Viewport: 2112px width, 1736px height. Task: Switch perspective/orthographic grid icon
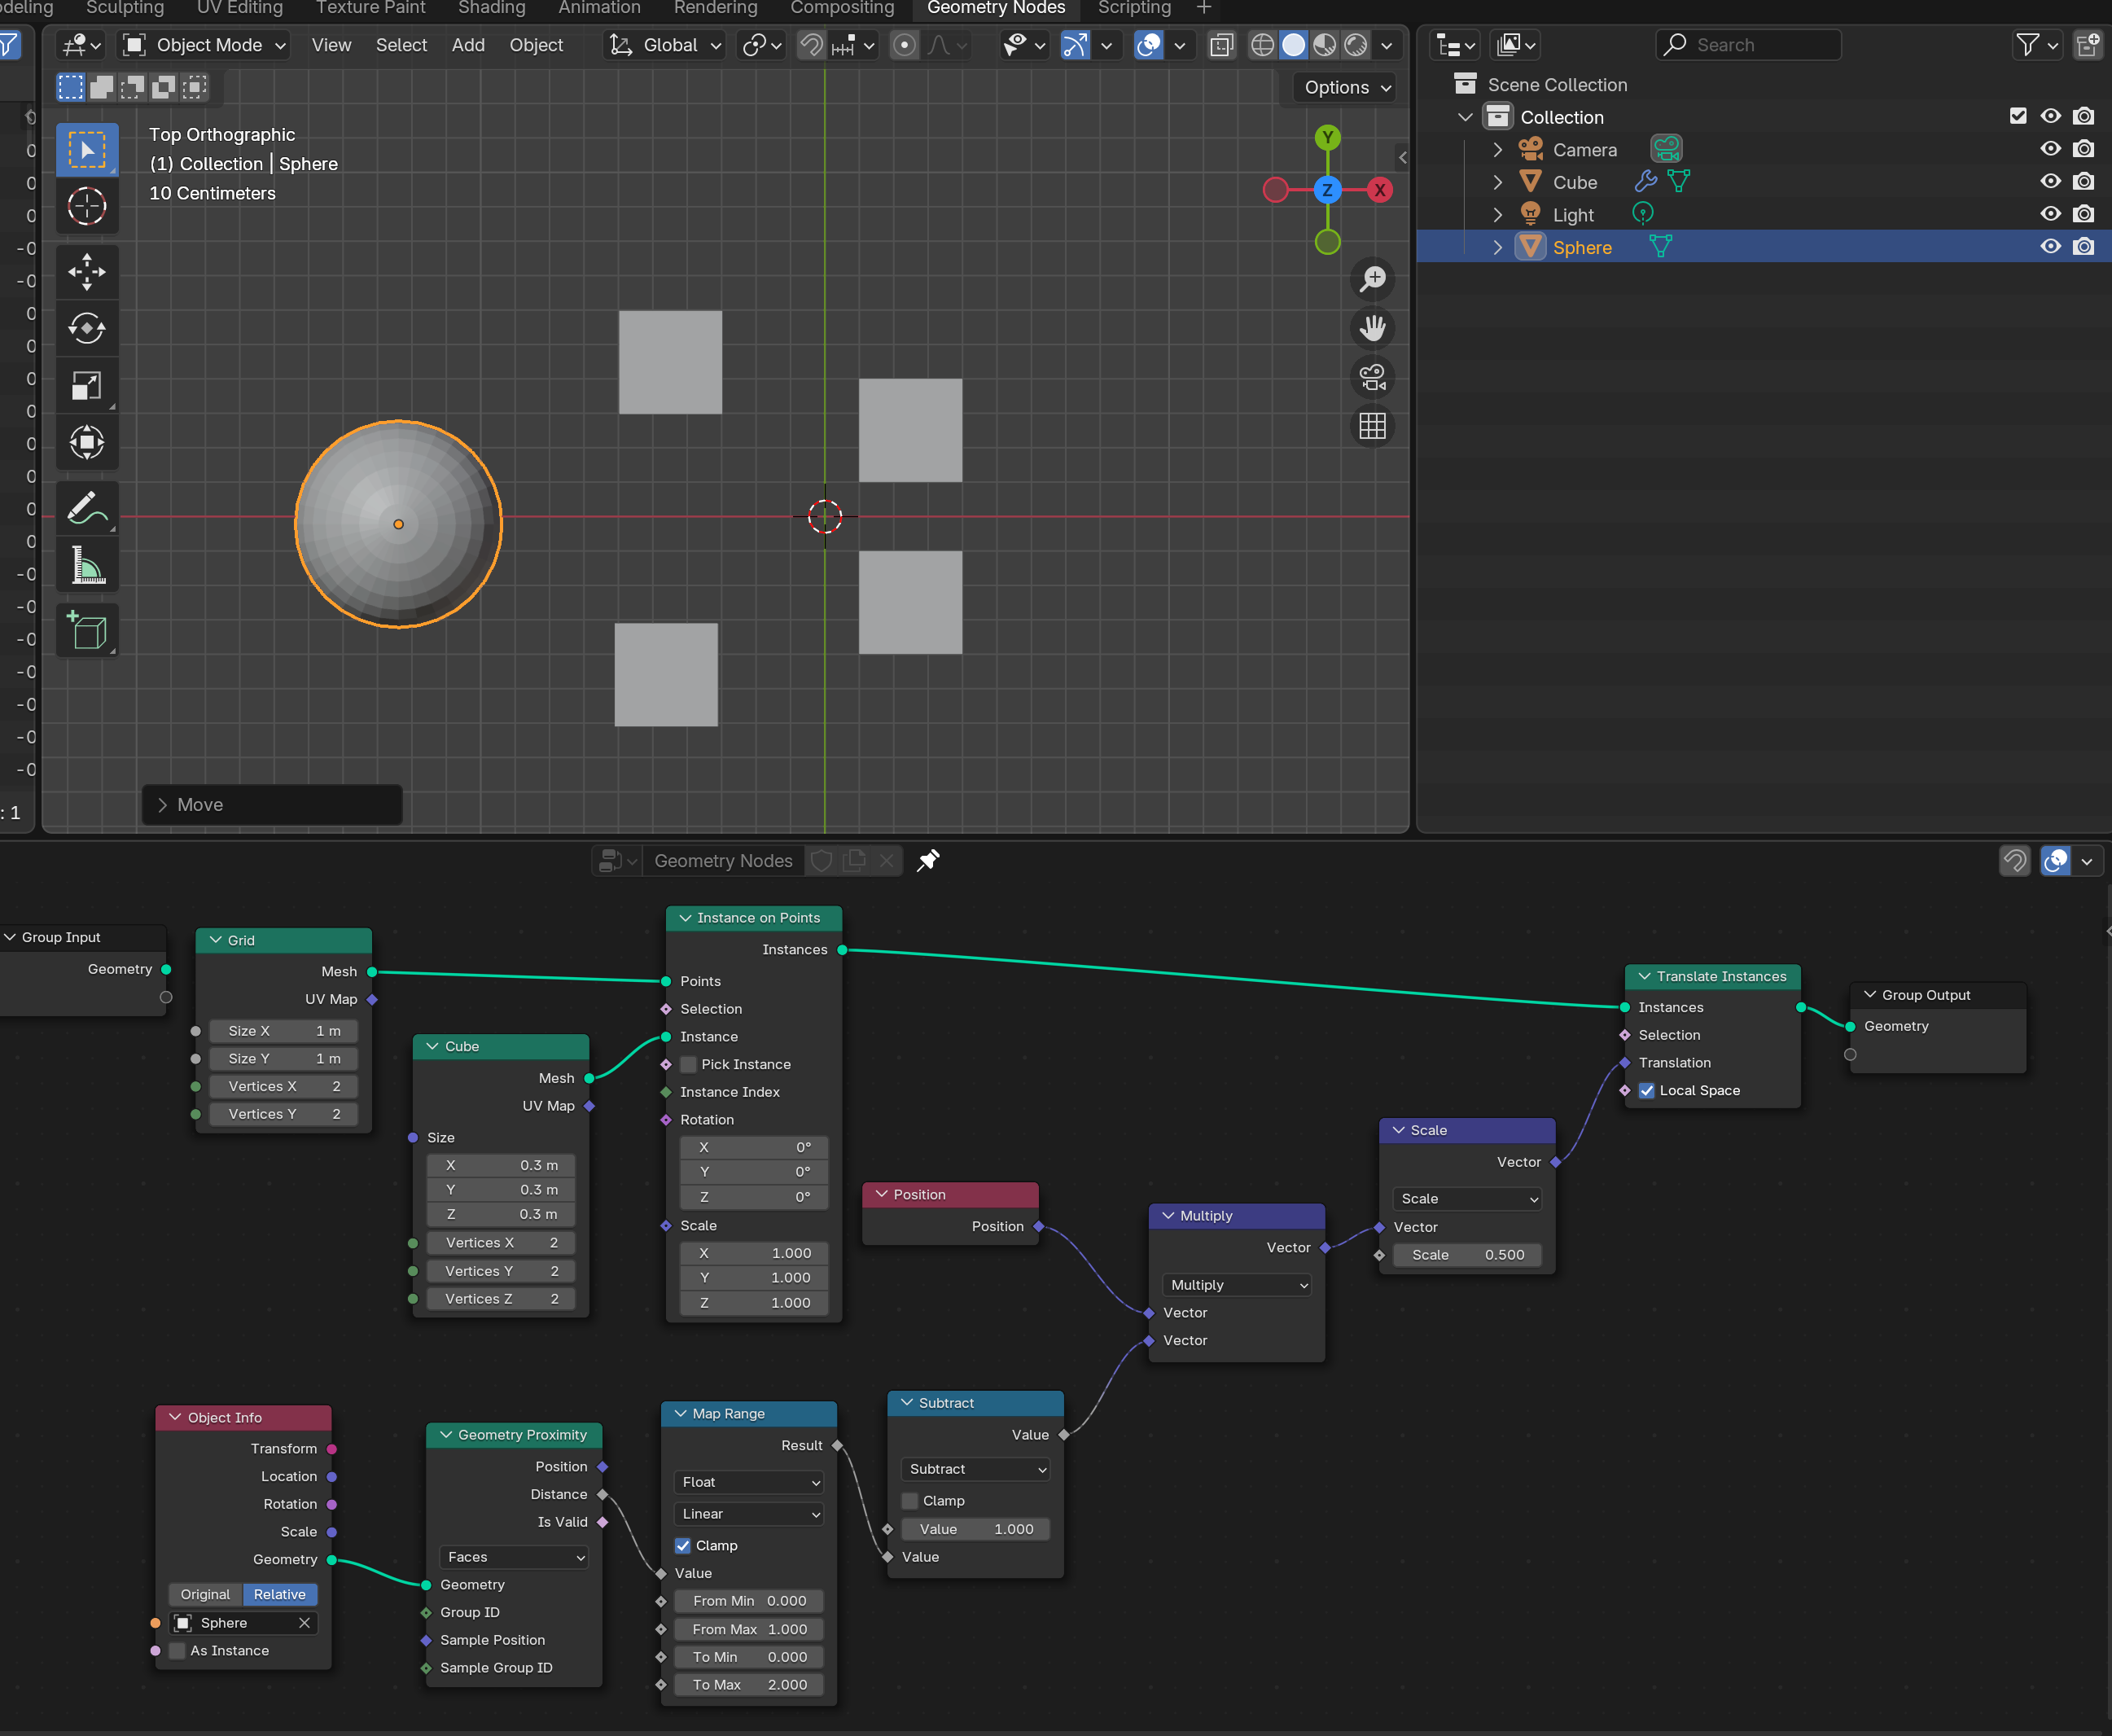pos(1373,426)
